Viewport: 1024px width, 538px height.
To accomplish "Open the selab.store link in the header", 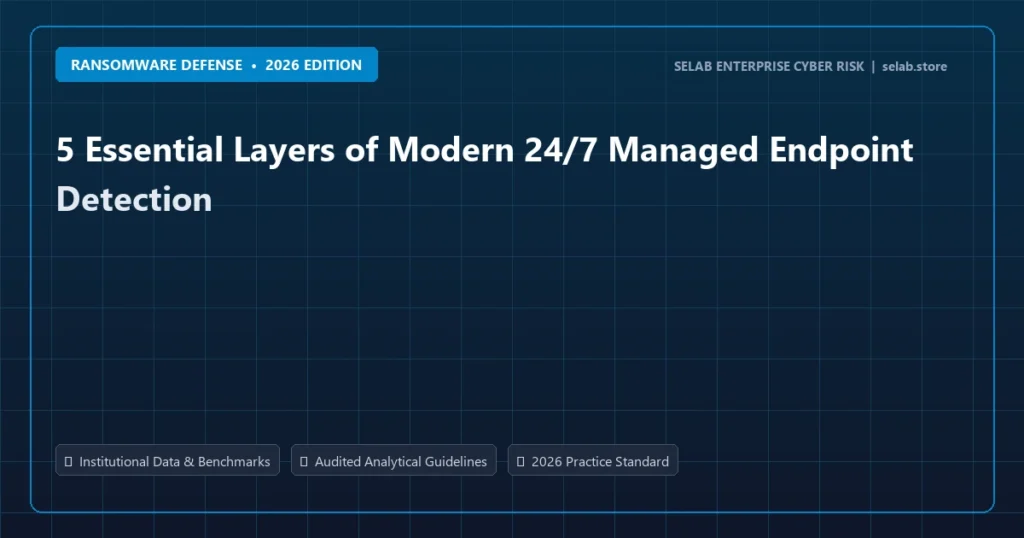I will point(914,67).
